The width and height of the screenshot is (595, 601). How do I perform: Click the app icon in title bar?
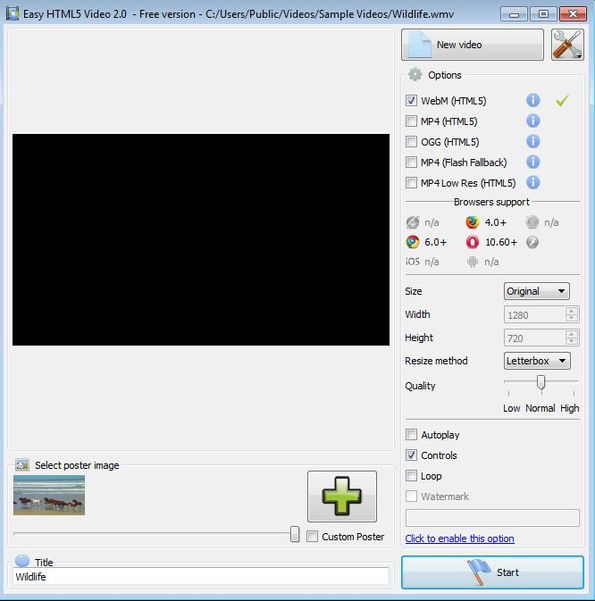click(12, 14)
